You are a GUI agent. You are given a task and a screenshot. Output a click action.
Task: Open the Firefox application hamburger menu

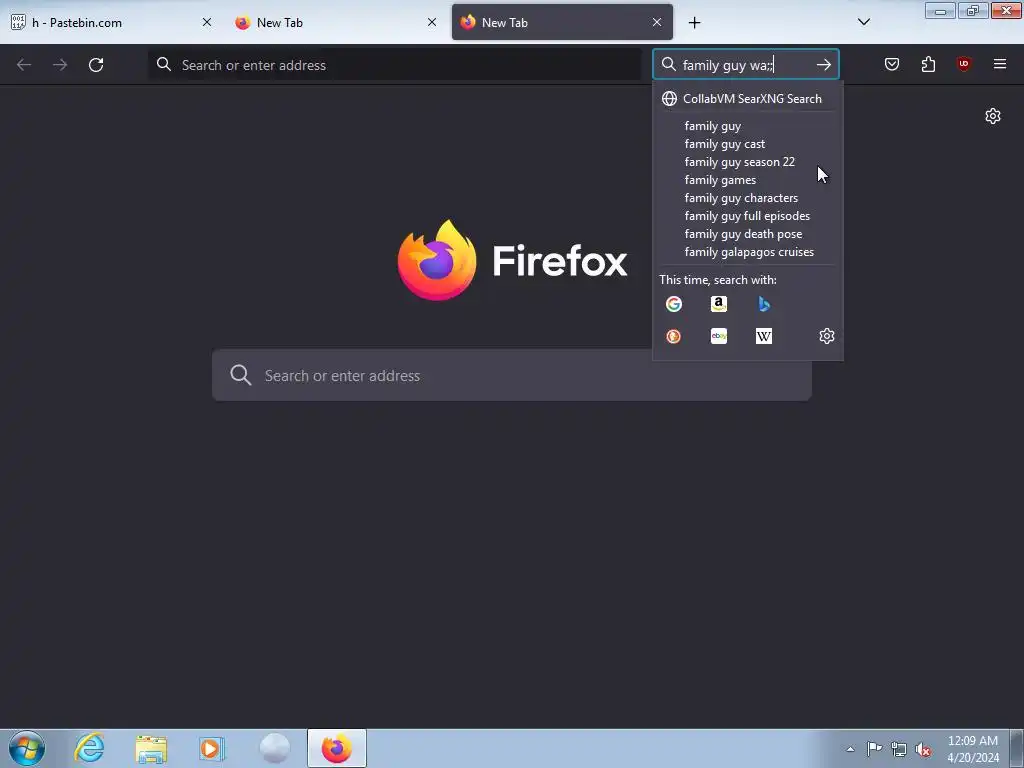[1000, 64]
